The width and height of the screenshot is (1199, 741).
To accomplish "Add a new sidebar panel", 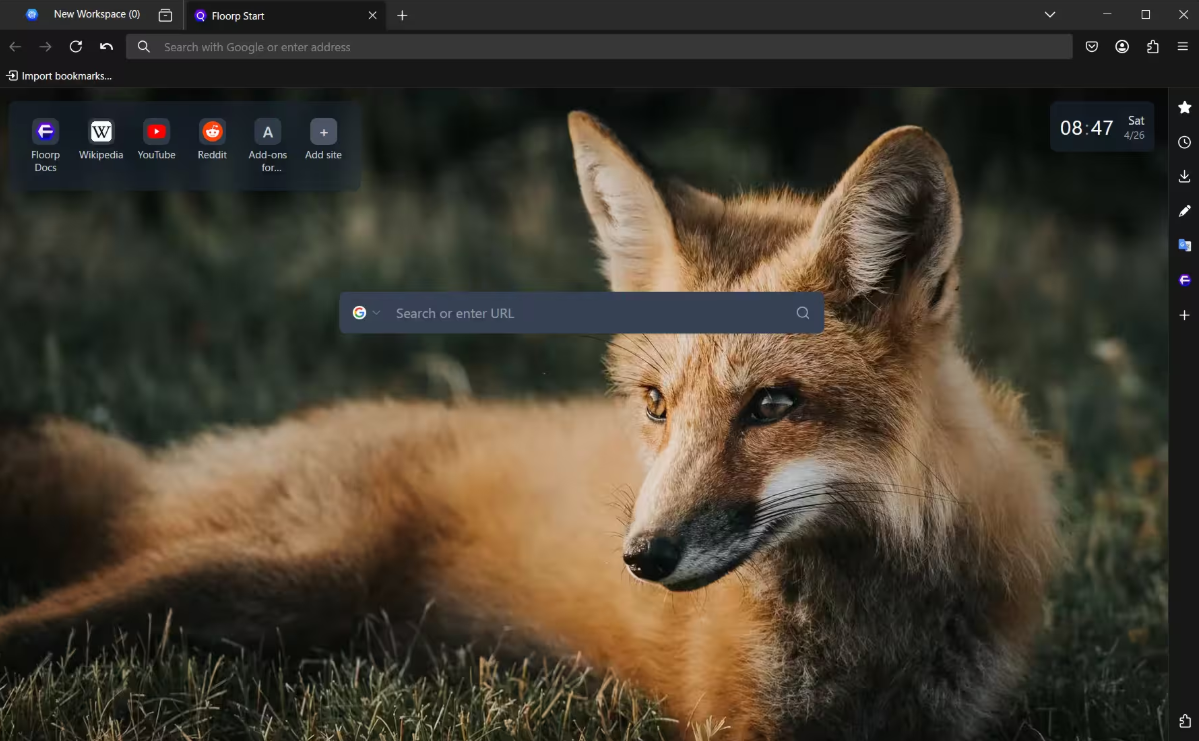I will [x=1184, y=315].
